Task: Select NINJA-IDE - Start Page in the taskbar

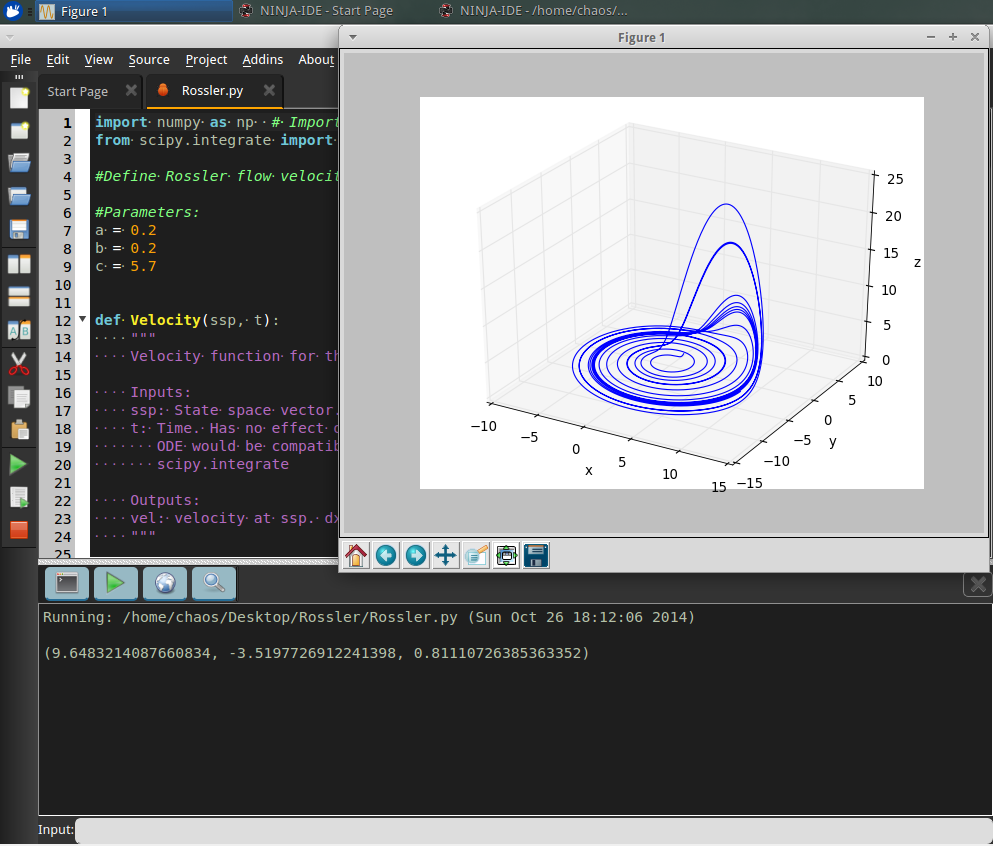Action: [317, 11]
